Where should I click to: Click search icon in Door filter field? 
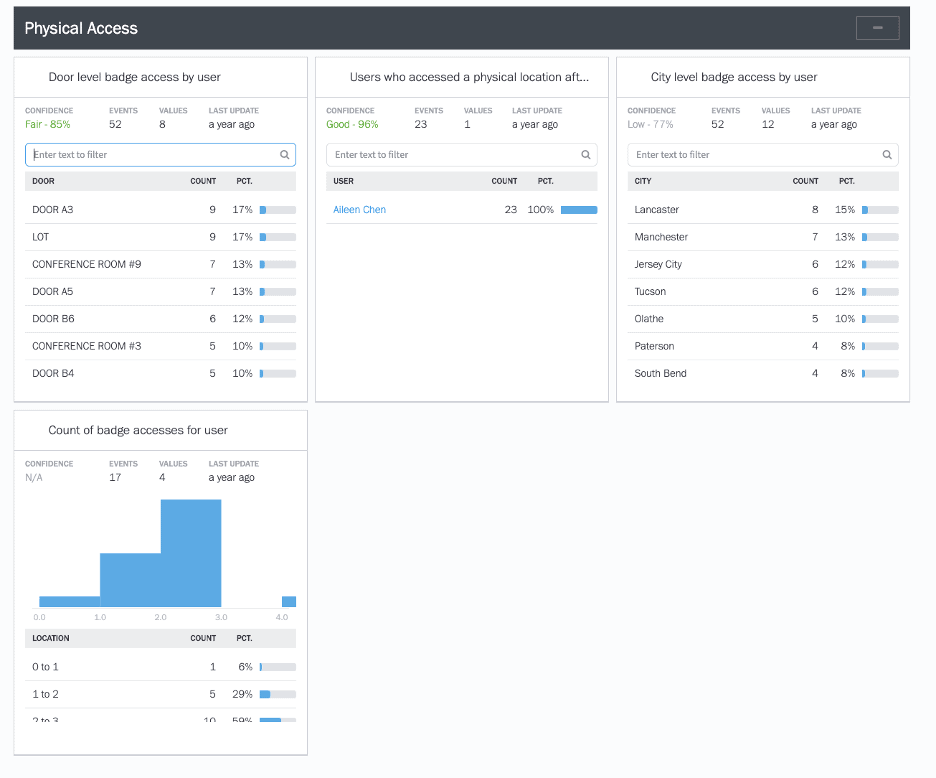pos(284,155)
